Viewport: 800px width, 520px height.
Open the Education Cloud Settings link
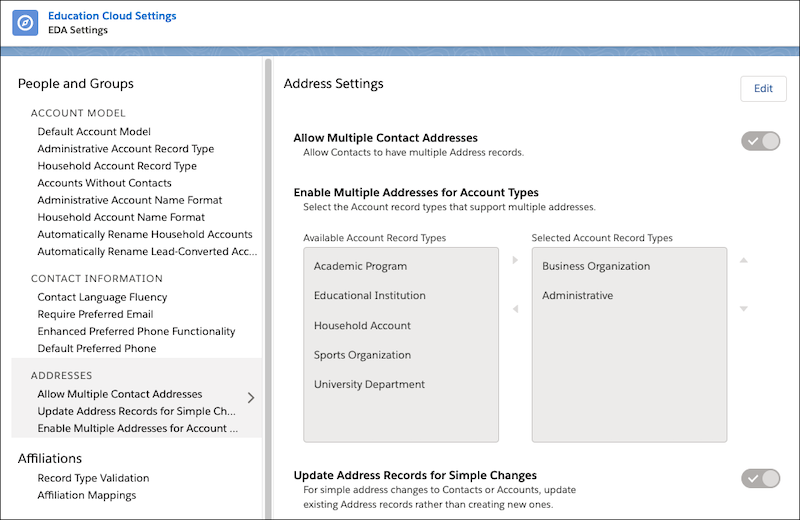[112, 16]
